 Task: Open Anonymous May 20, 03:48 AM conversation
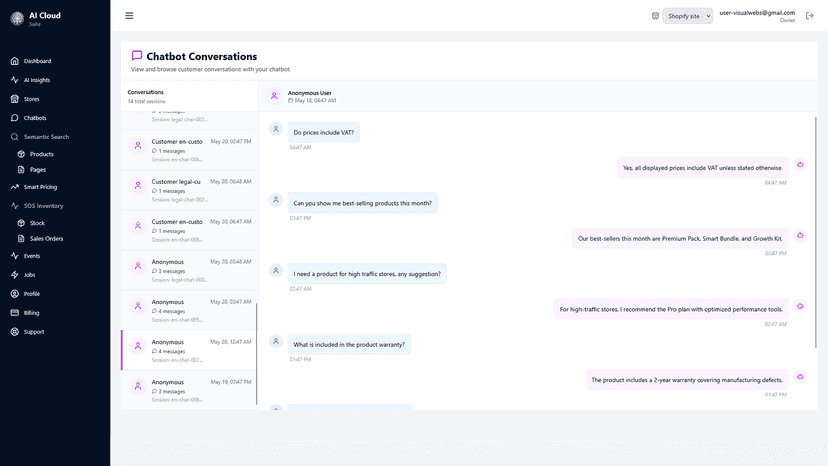click(190, 271)
